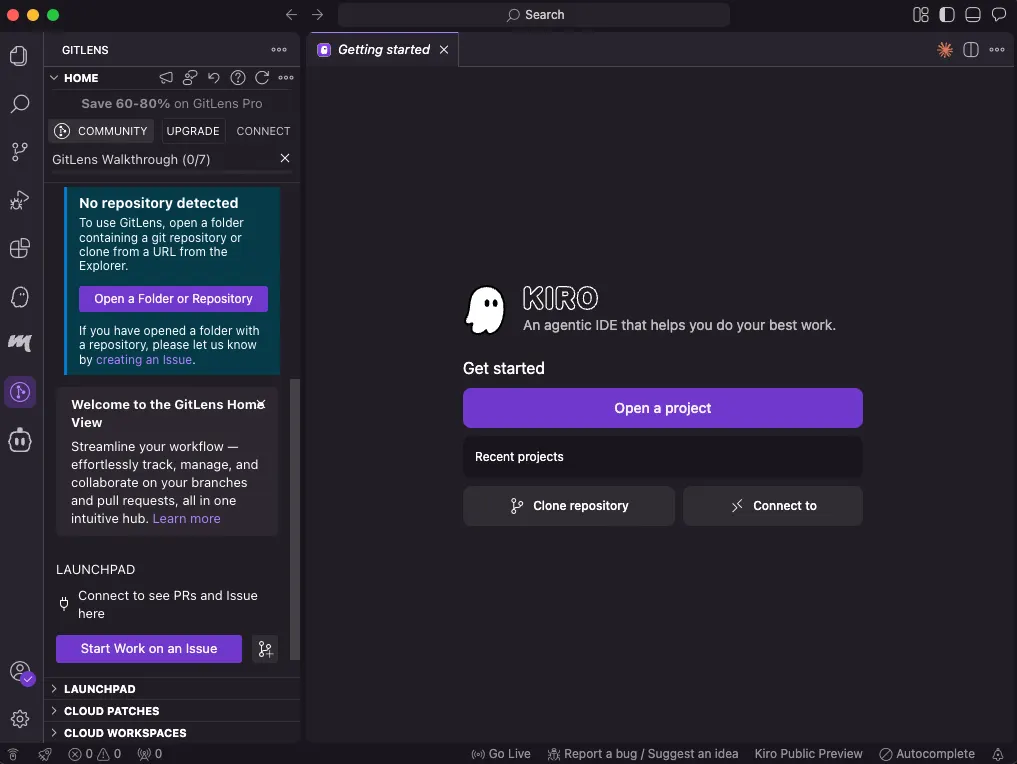Open GITLENS panel more actions menu
Image resolution: width=1017 pixels, height=764 pixels.
(x=279, y=50)
